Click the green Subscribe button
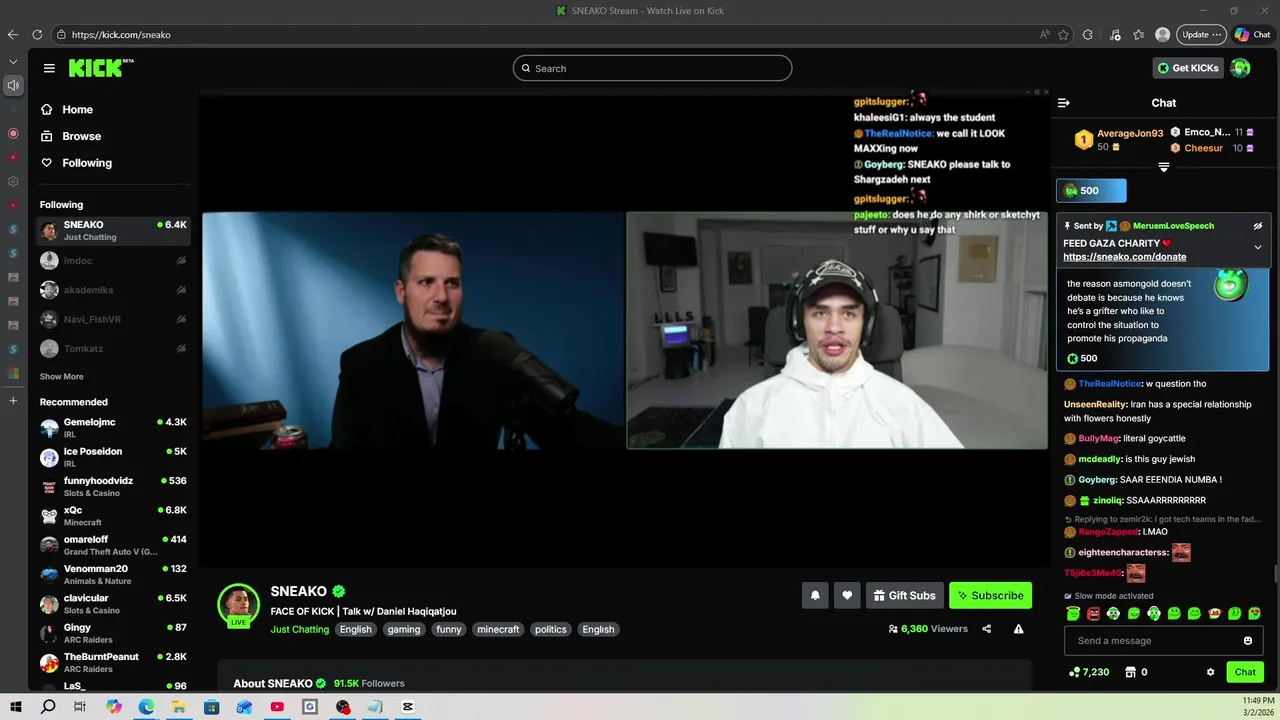The height and width of the screenshot is (720, 1280). 990,595
